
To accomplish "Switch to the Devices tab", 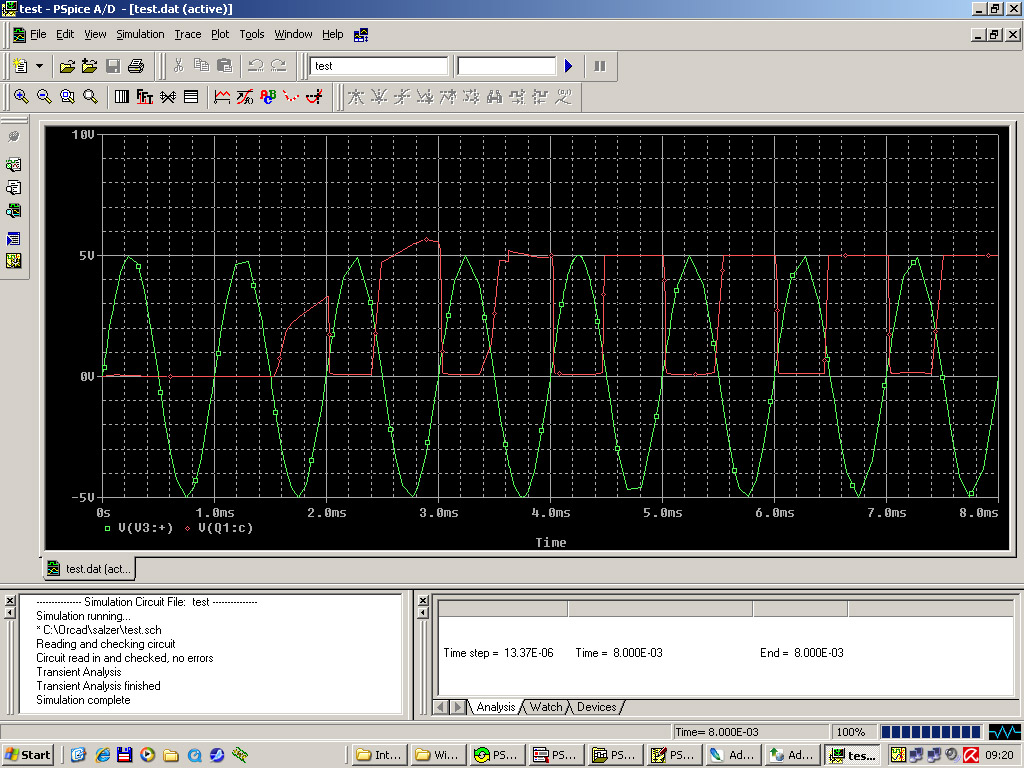I will (x=596, y=707).
